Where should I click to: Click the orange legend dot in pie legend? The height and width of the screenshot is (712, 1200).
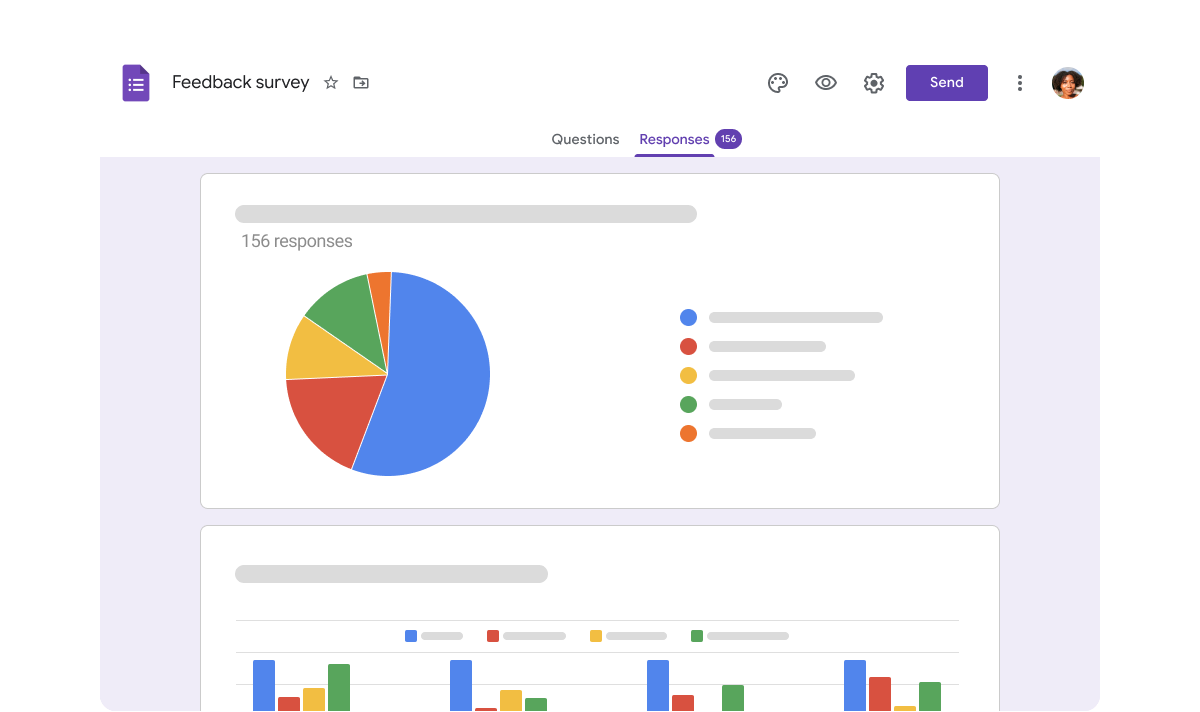pyautogui.click(x=688, y=433)
